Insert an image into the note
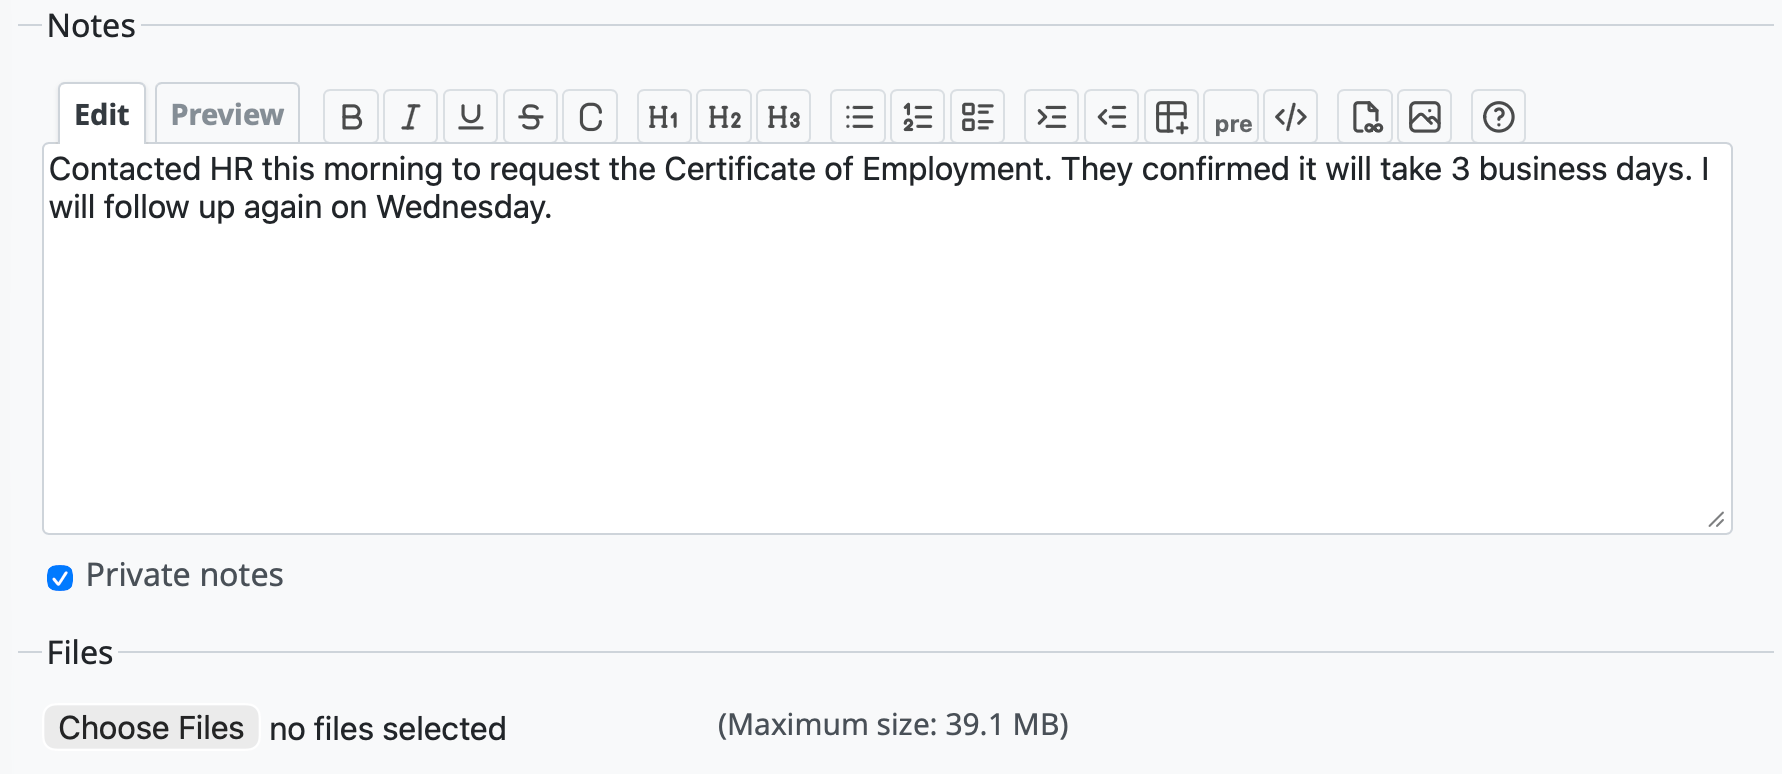Viewport: 1782px width, 774px height. (1424, 116)
